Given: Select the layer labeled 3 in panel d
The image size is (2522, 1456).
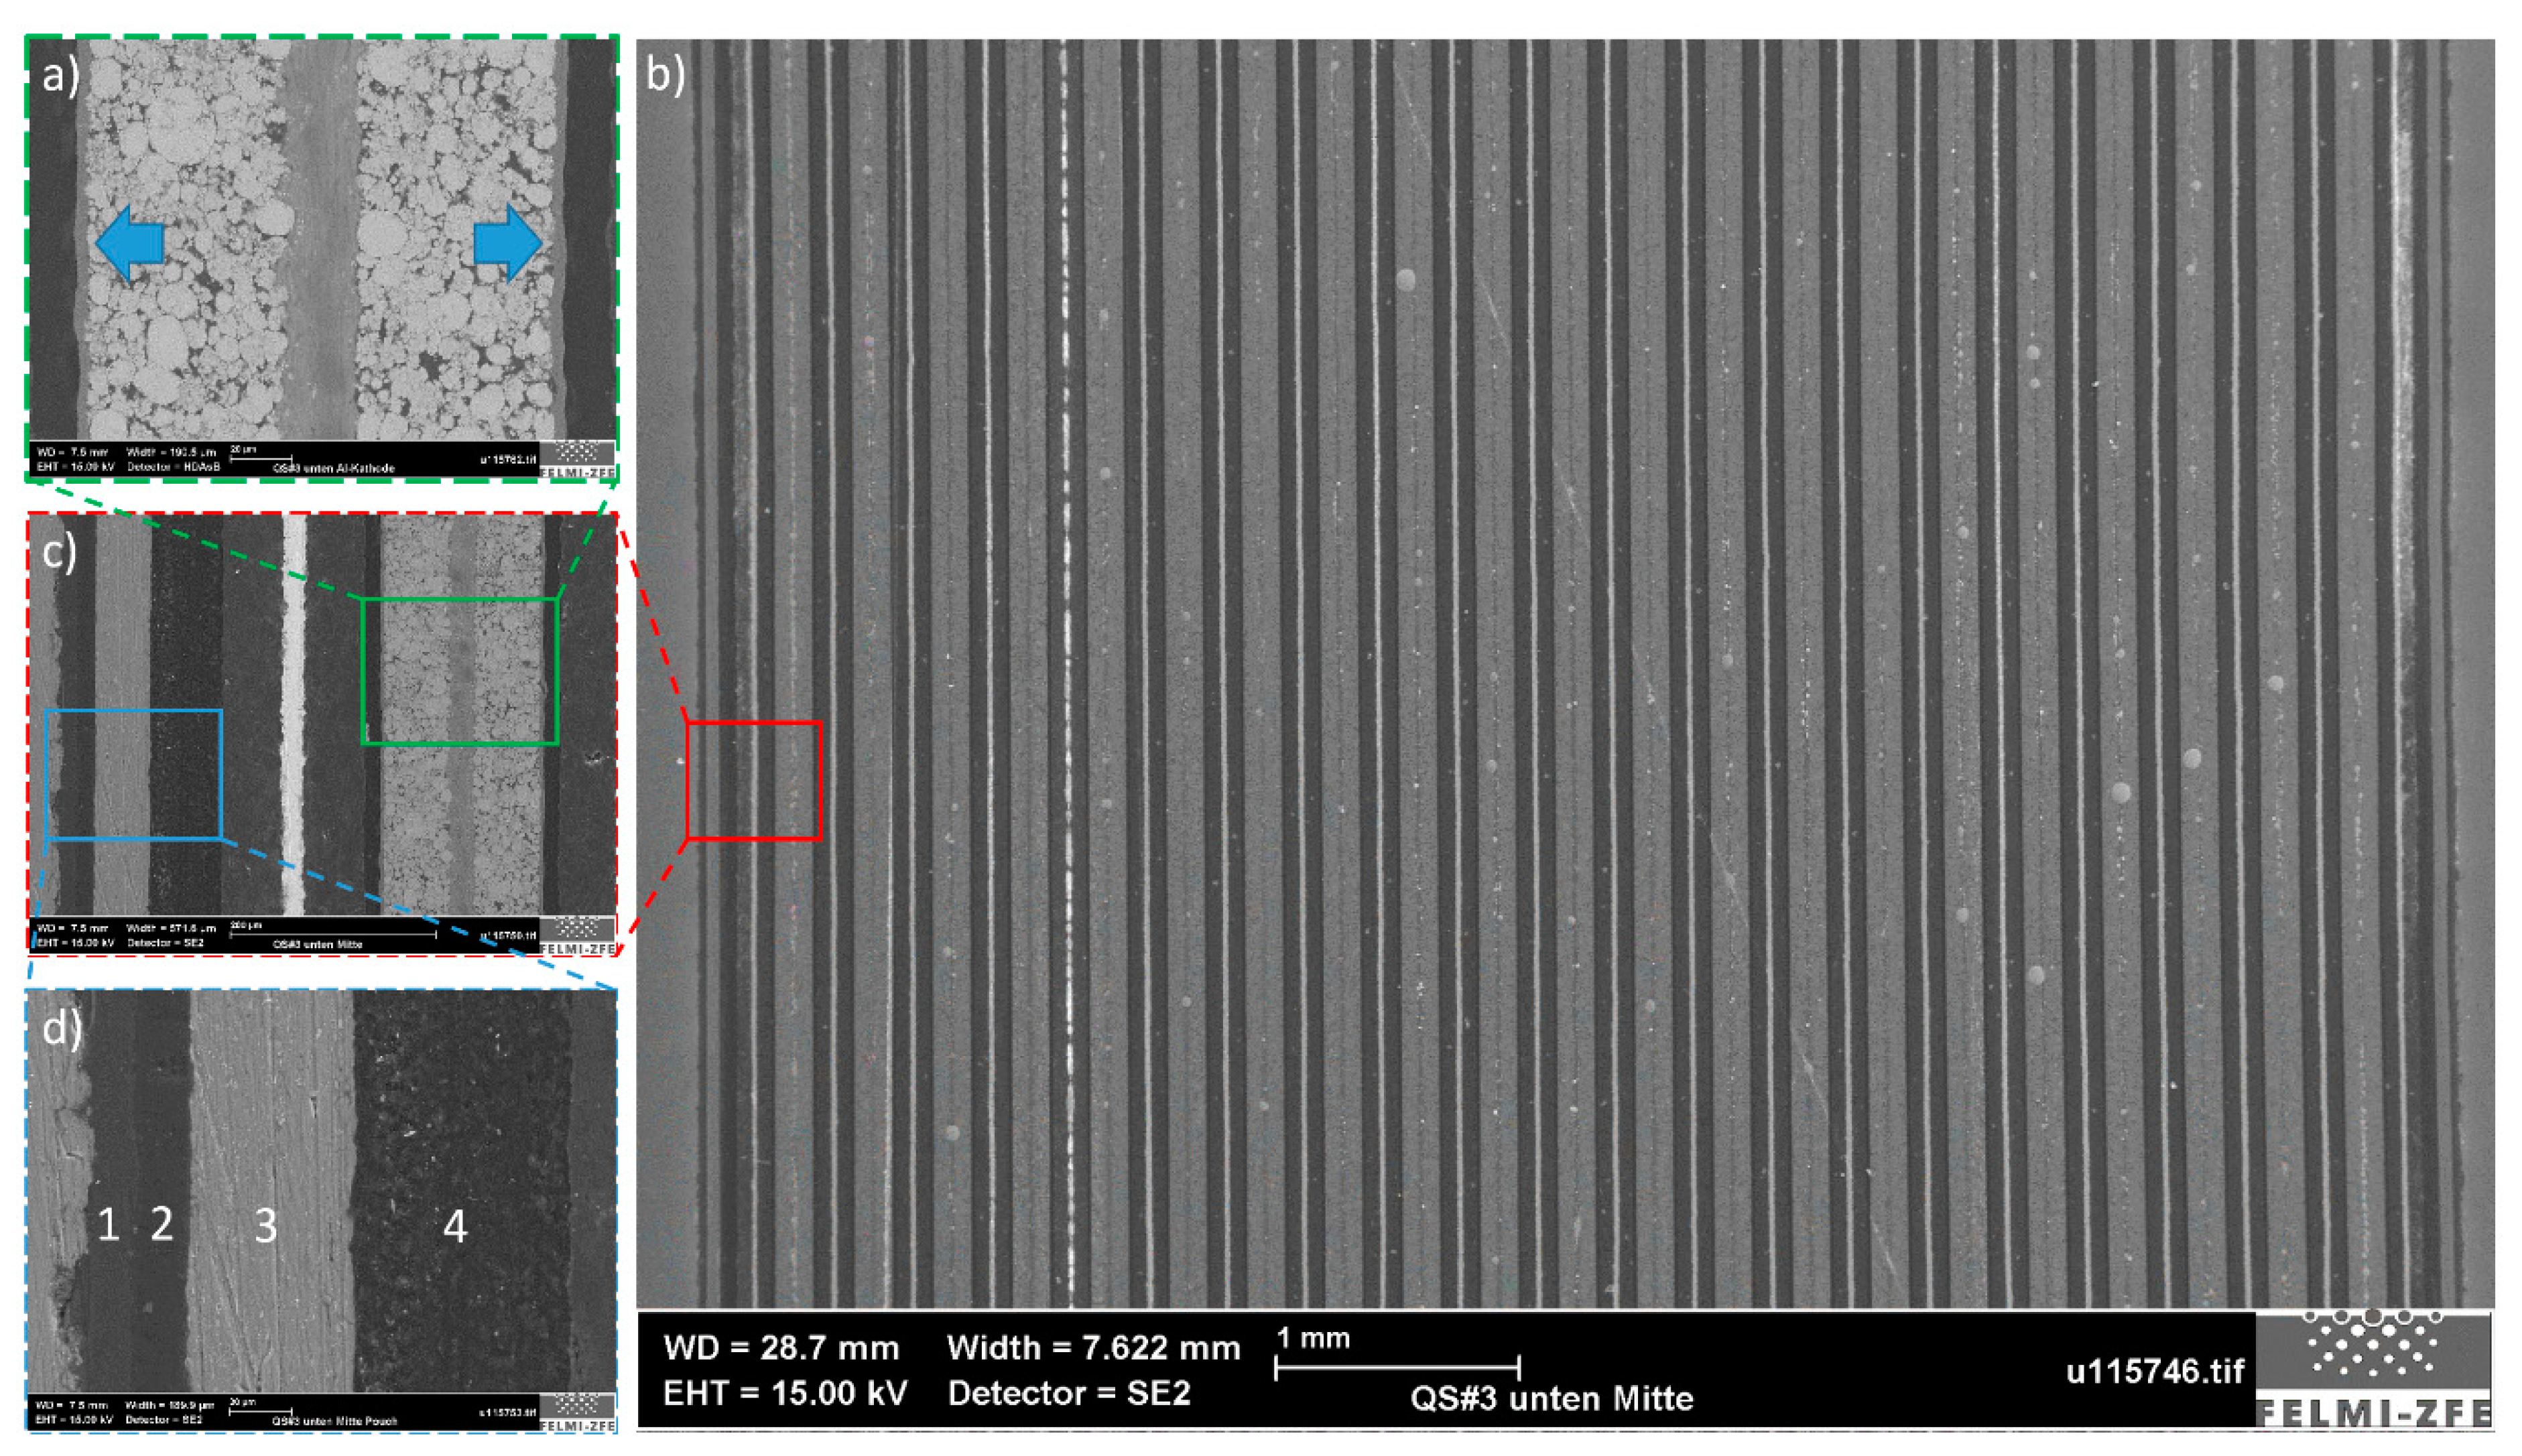Looking at the screenshot, I should point(265,1226).
